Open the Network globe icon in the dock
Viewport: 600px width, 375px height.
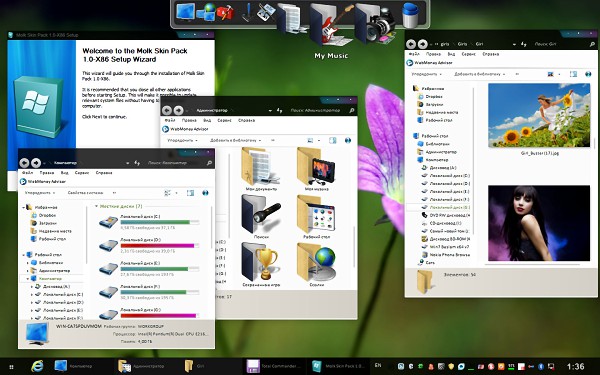tap(206, 13)
